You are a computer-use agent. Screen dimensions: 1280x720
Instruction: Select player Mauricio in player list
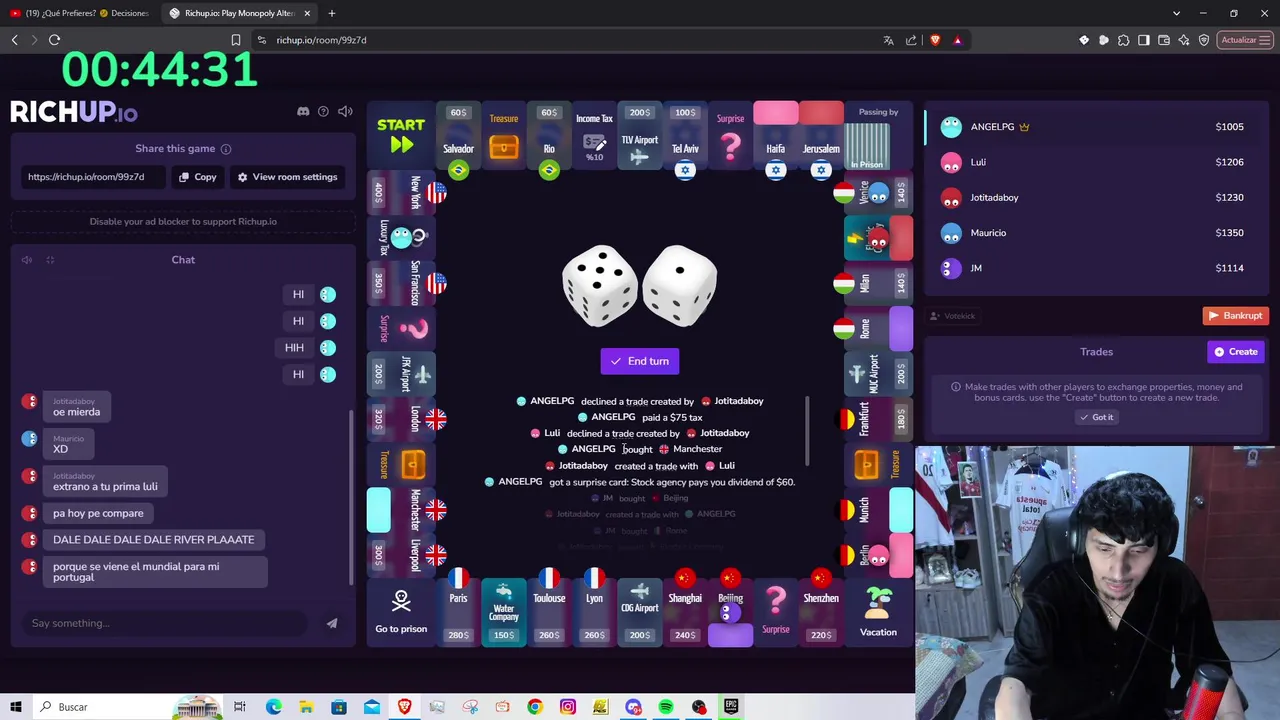click(1094, 233)
